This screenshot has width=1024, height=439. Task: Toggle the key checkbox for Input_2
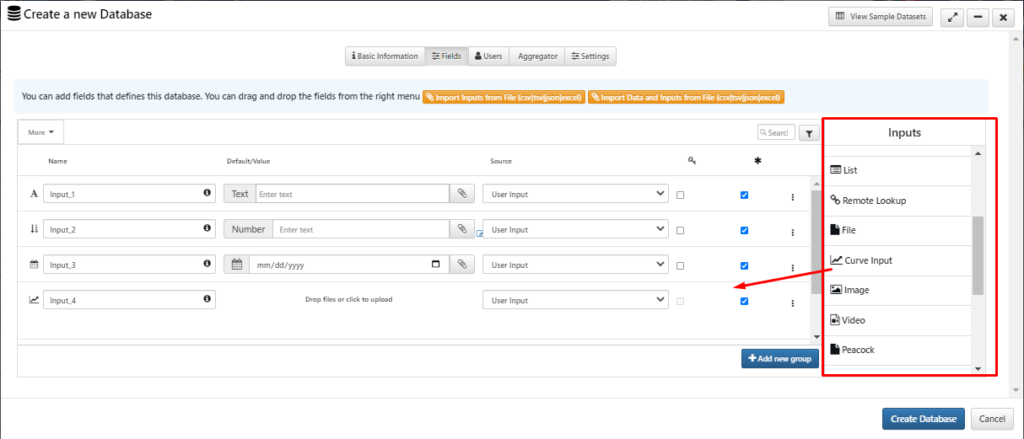680,230
